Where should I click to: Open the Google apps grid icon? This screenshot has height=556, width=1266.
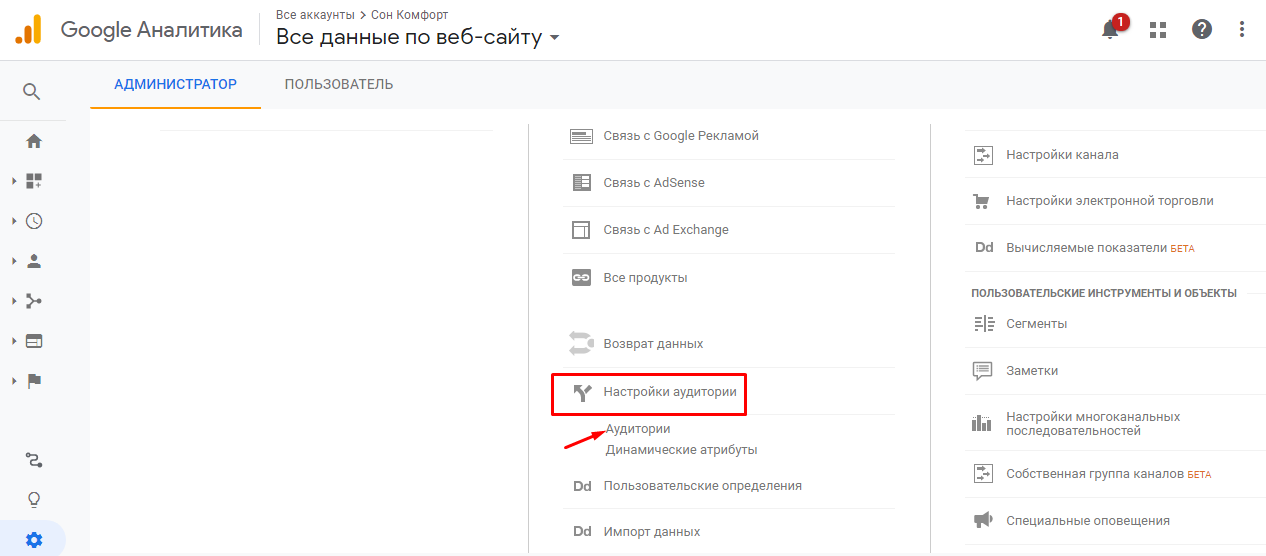pyautogui.click(x=1158, y=29)
